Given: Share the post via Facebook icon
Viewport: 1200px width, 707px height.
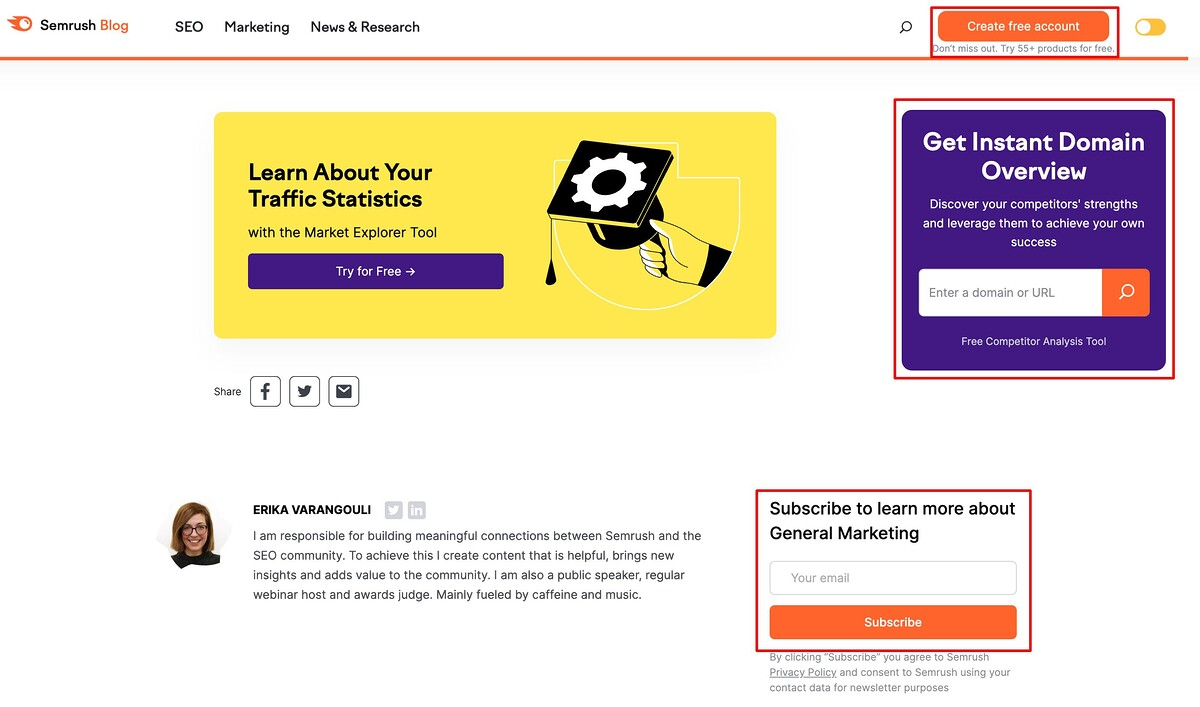Looking at the screenshot, I should (x=265, y=392).
